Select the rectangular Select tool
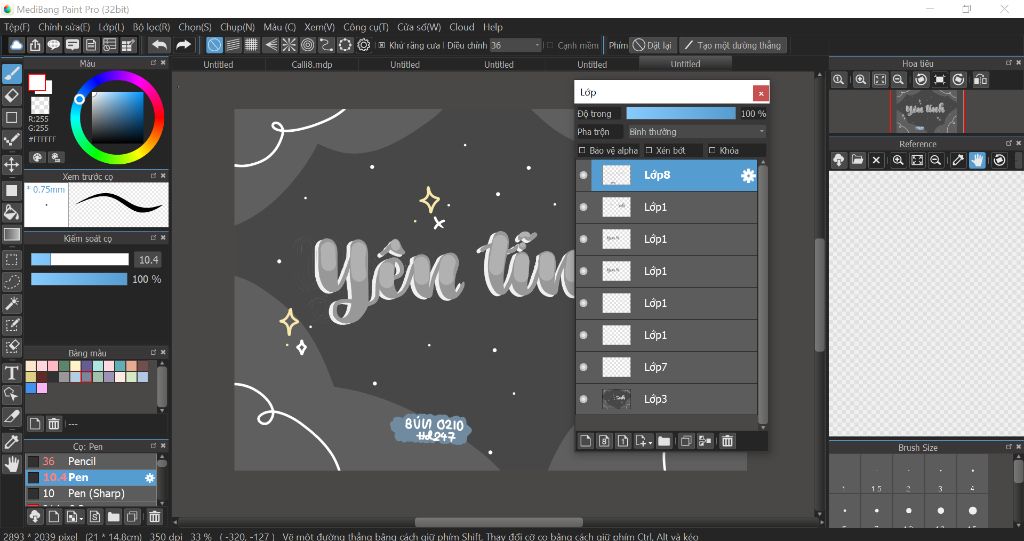The image size is (1024, 541). pos(12,259)
